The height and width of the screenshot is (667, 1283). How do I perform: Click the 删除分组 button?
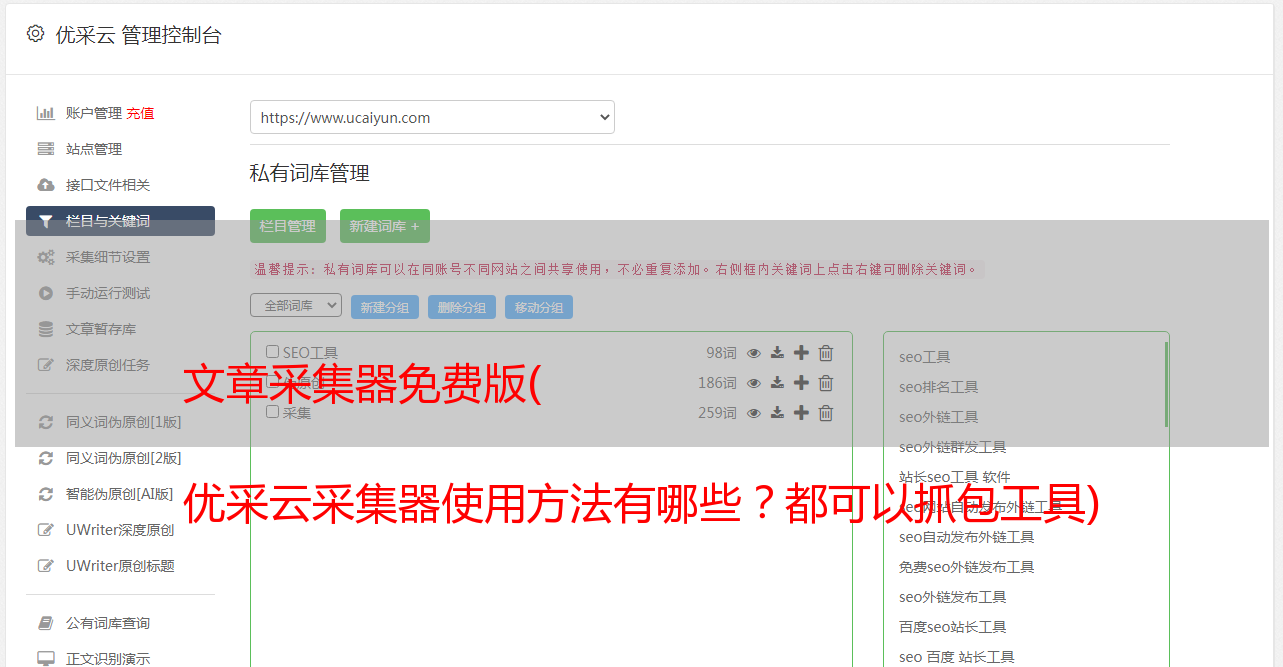(462, 307)
